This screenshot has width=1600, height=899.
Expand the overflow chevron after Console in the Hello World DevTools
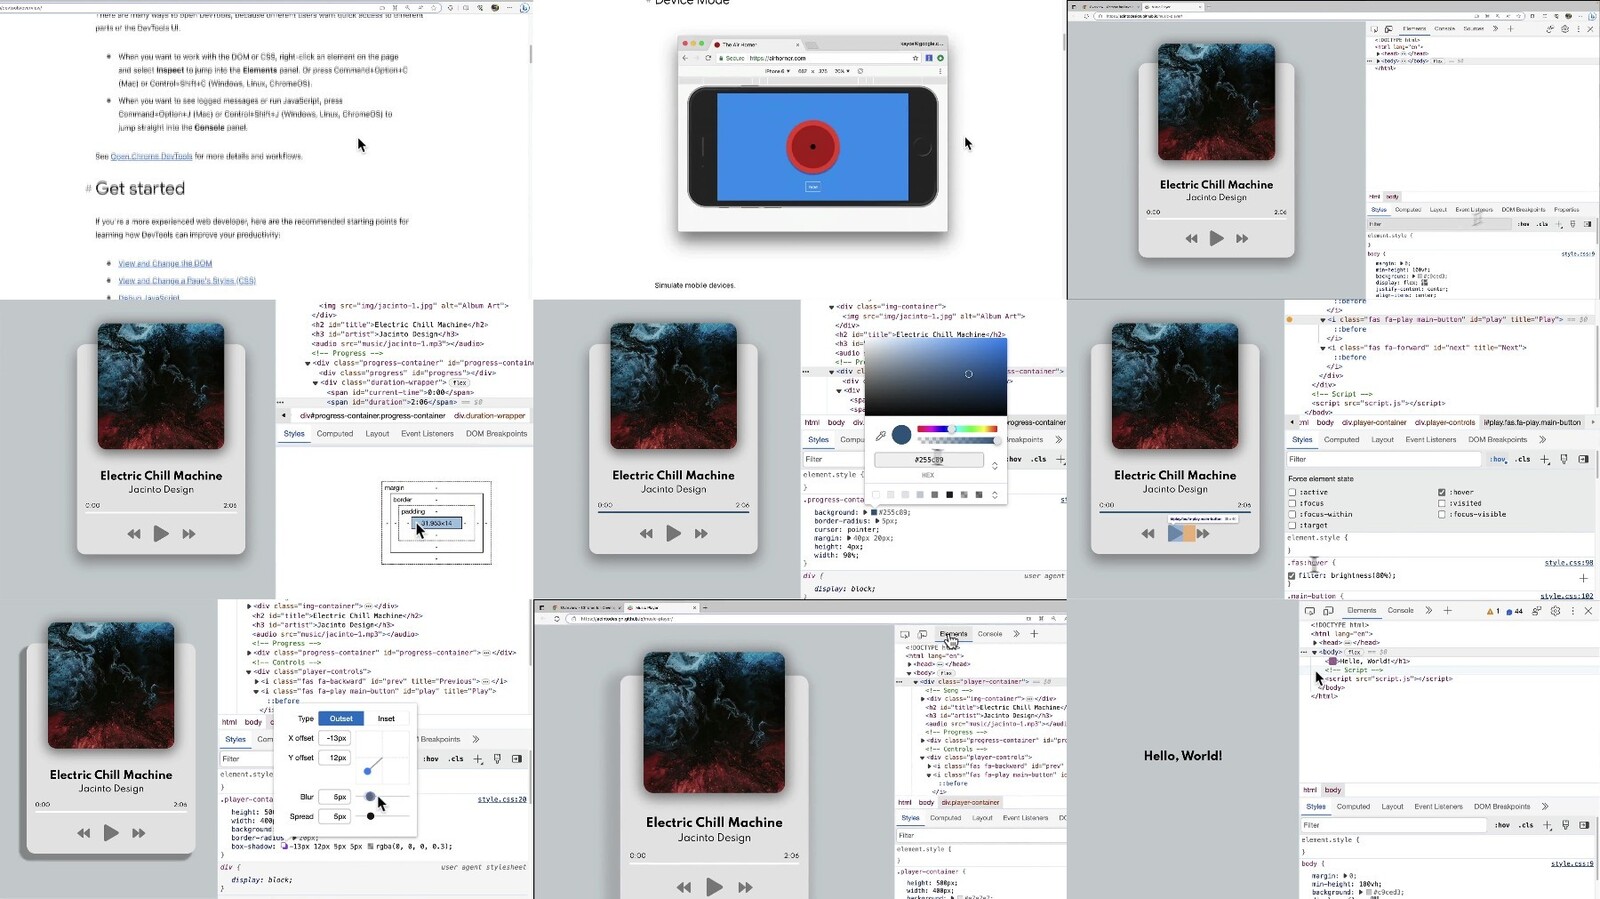click(x=1428, y=611)
